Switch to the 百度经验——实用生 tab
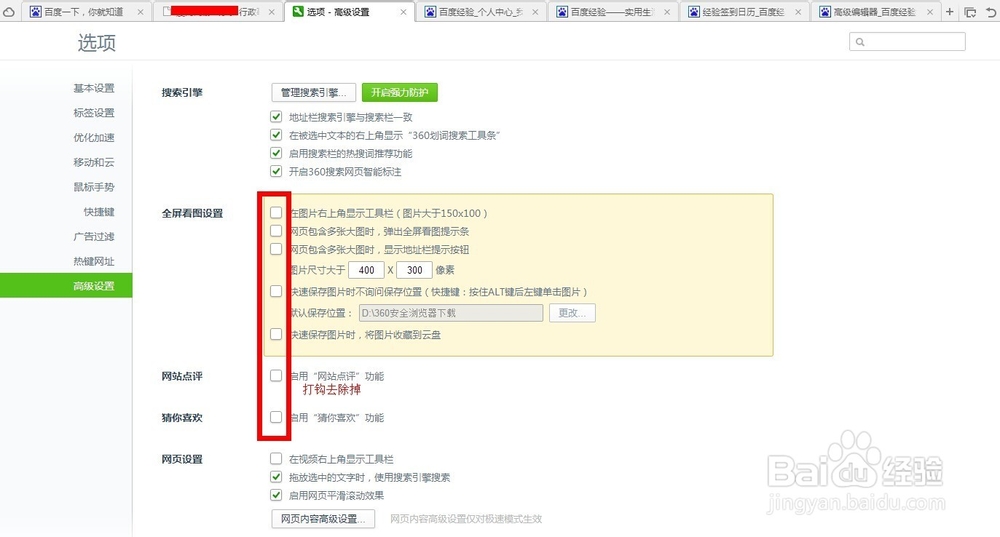 pos(612,12)
